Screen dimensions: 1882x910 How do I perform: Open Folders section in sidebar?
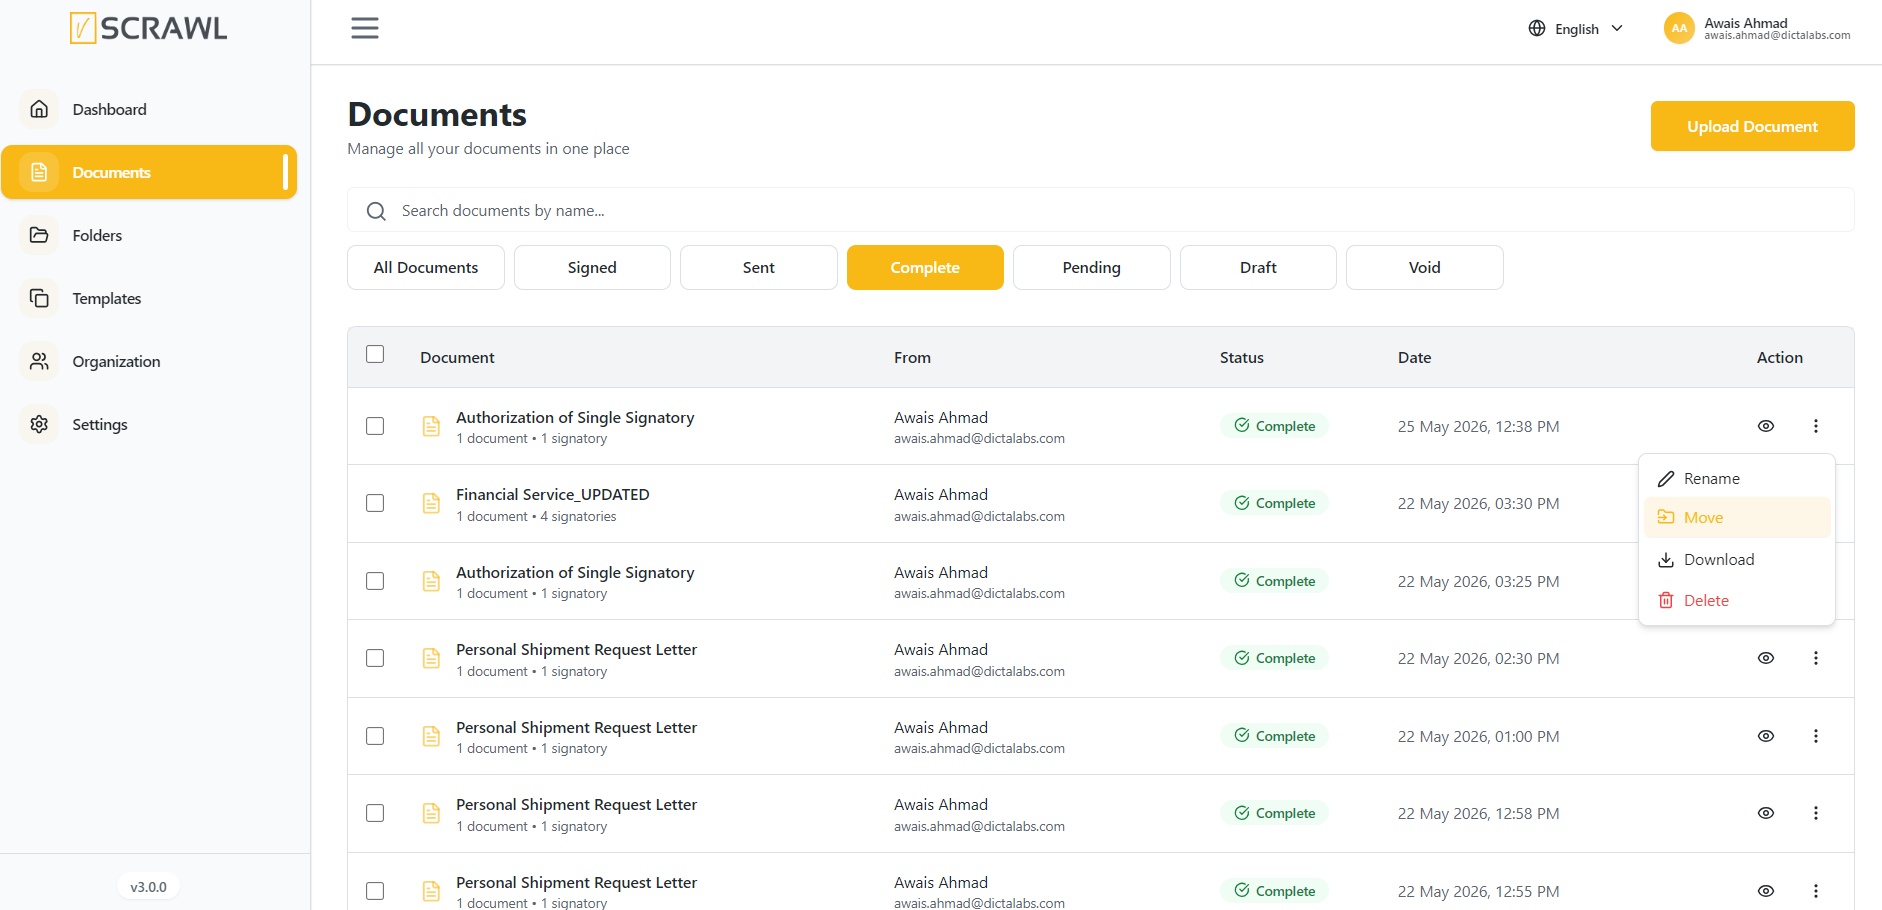click(x=149, y=235)
